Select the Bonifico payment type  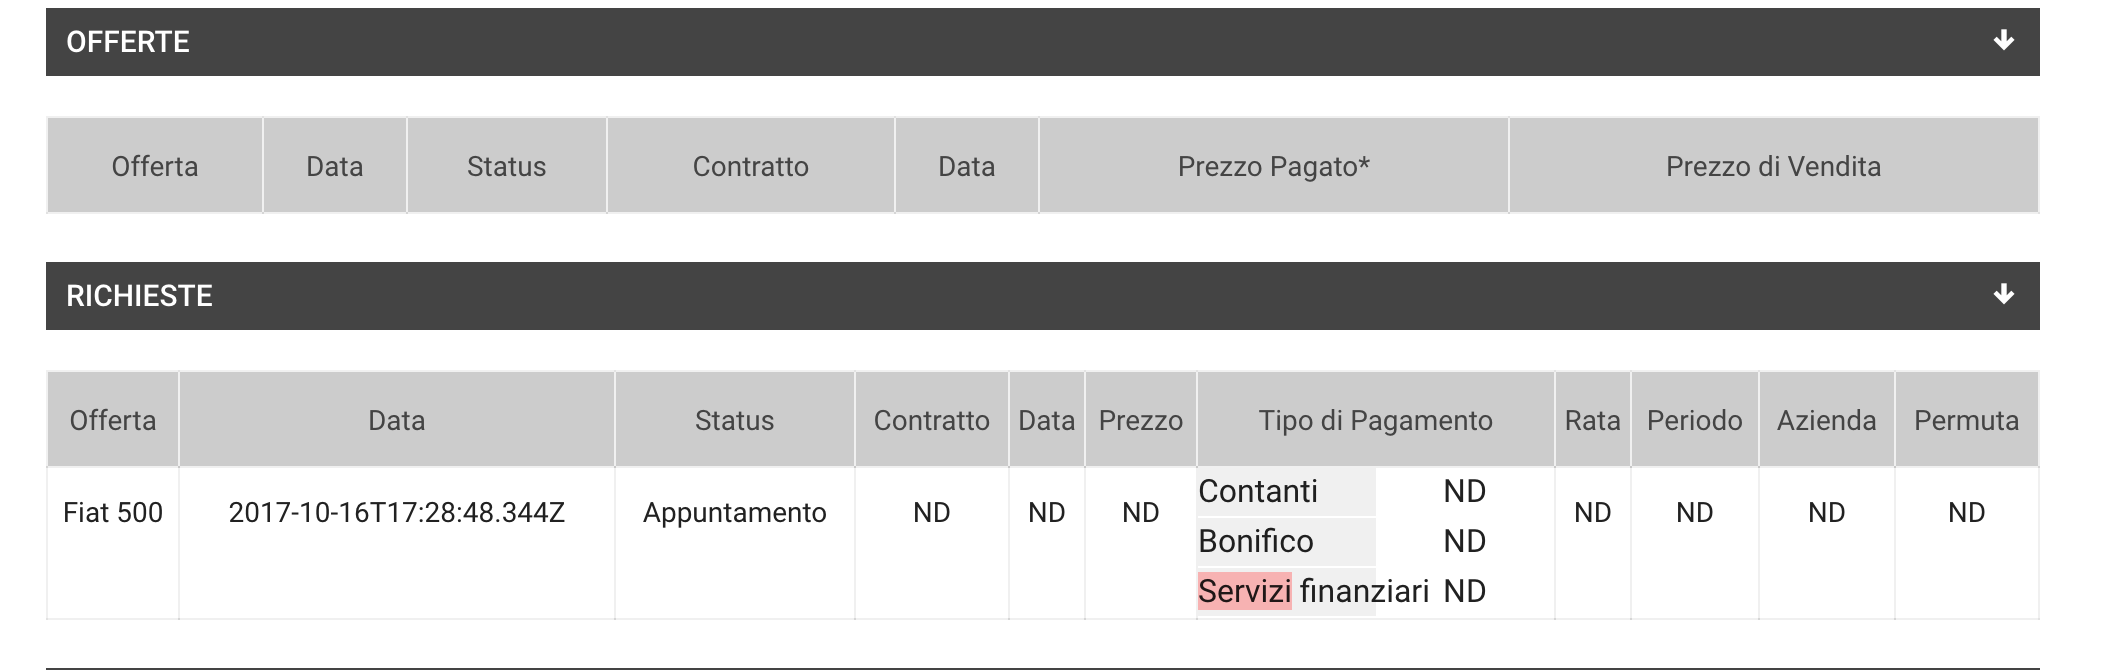coord(1256,541)
